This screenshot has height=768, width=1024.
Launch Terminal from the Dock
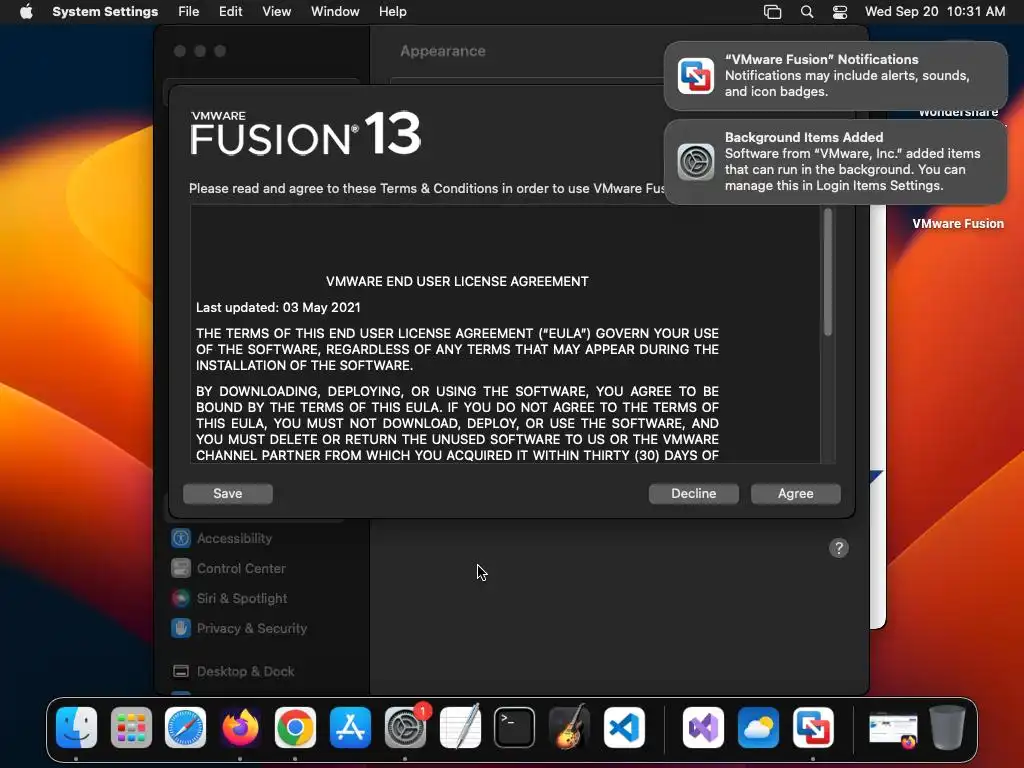point(515,728)
